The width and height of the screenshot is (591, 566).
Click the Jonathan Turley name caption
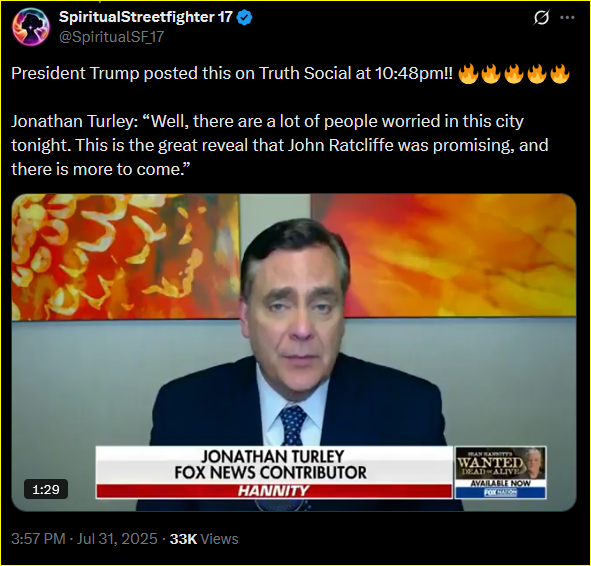272,457
